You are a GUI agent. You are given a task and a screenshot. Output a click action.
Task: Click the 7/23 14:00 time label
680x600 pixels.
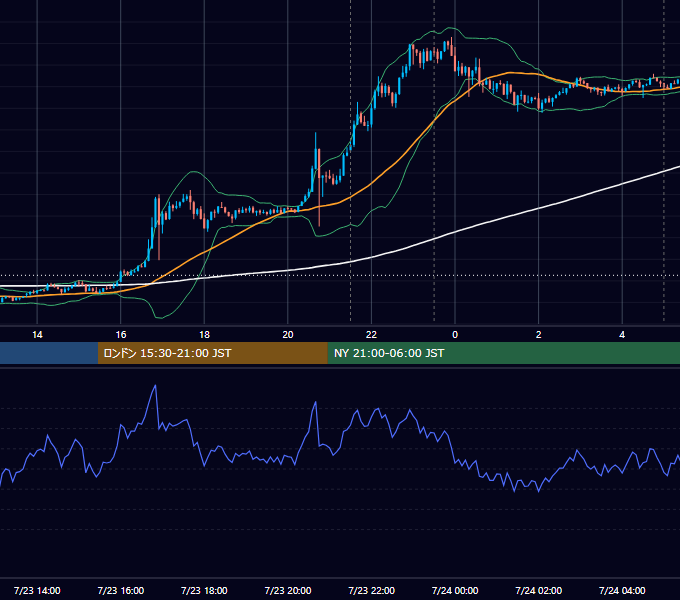click(x=37, y=590)
